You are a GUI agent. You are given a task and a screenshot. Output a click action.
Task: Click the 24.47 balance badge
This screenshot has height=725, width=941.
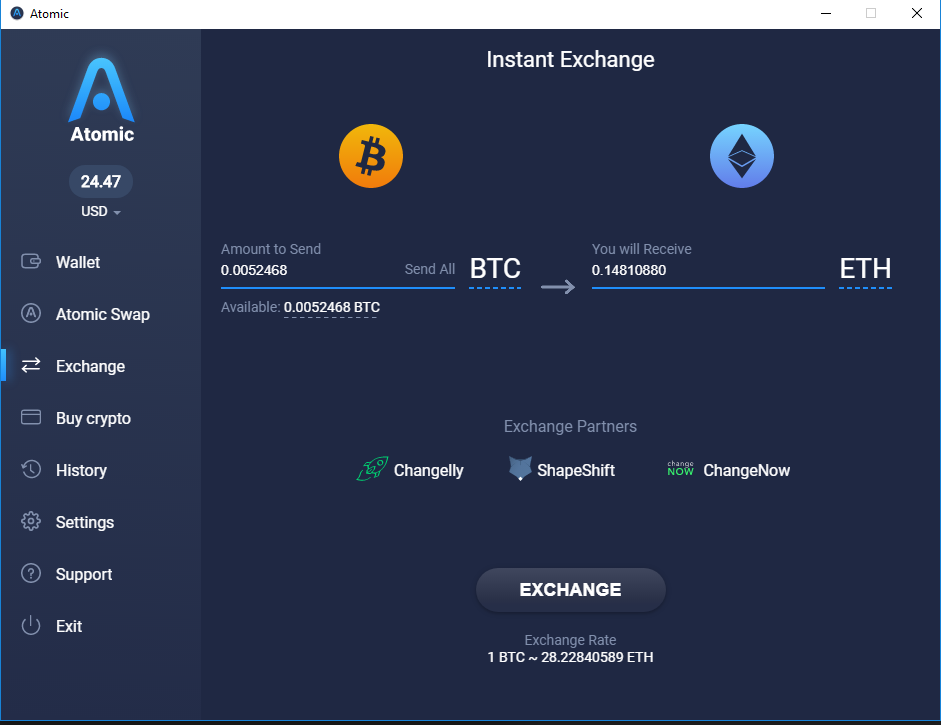point(101,181)
